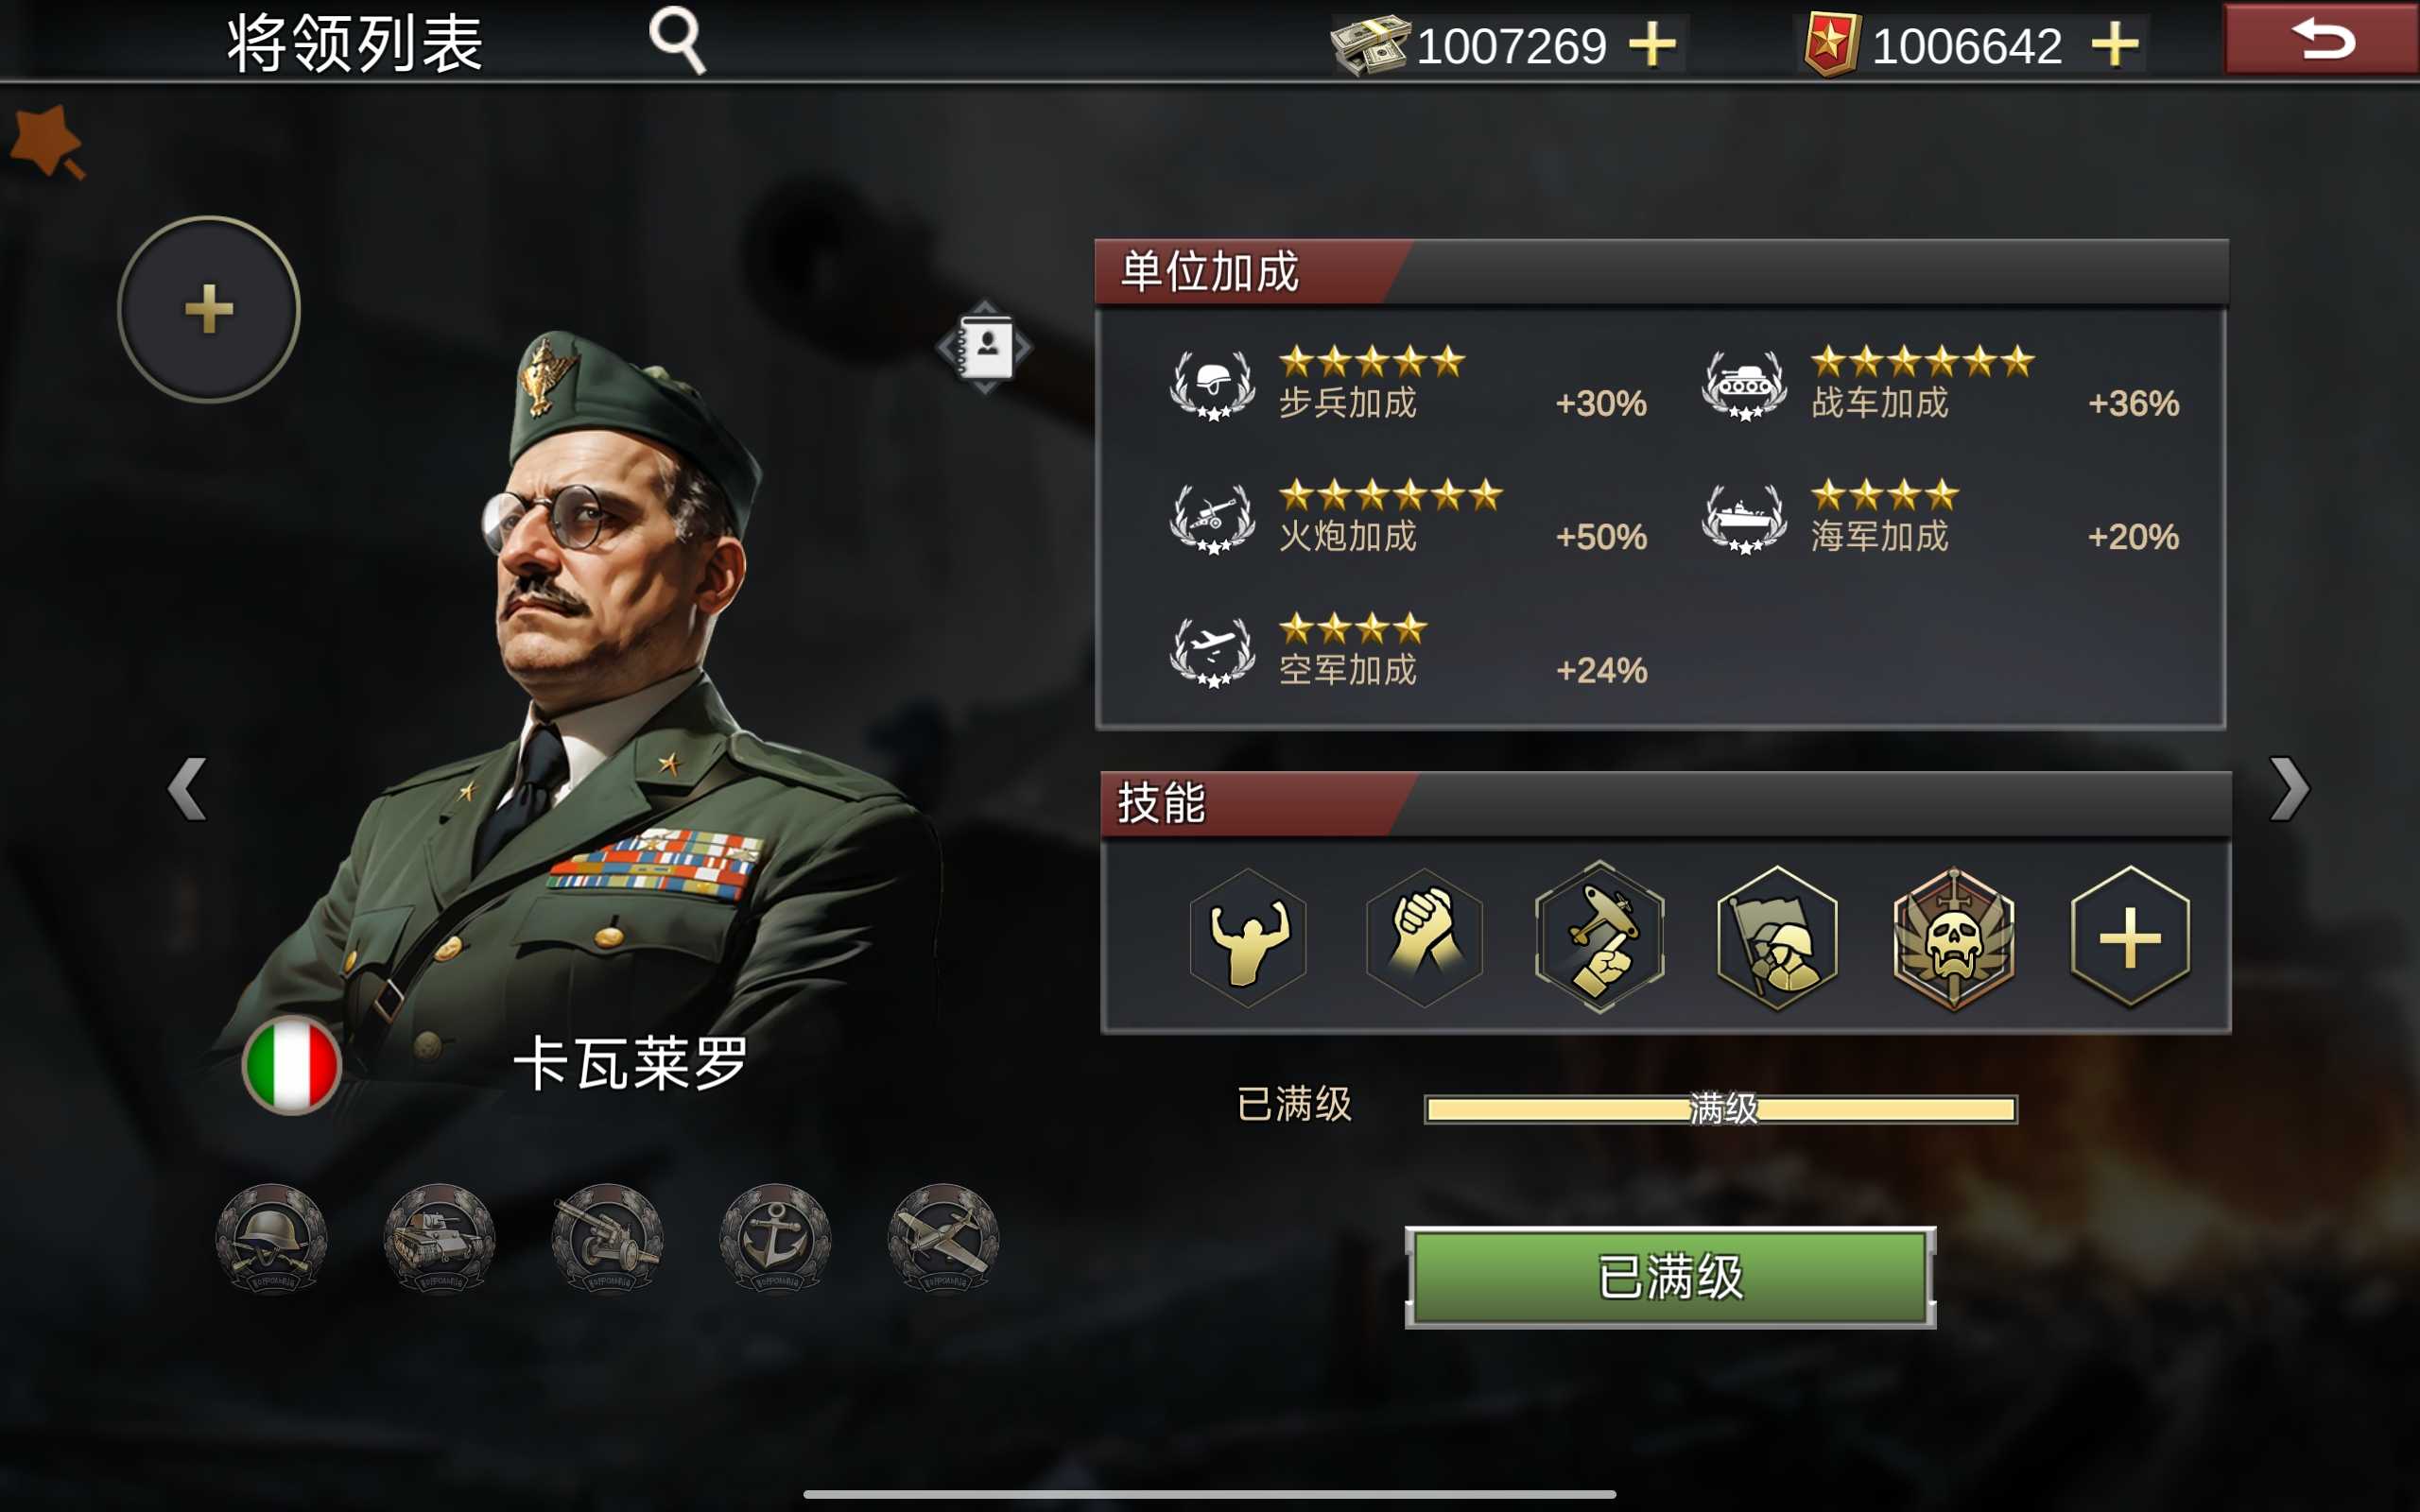The image size is (2420, 1512).
Task: Add a new skill in empty slot
Action: pyautogui.click(x=2130, y=938)
